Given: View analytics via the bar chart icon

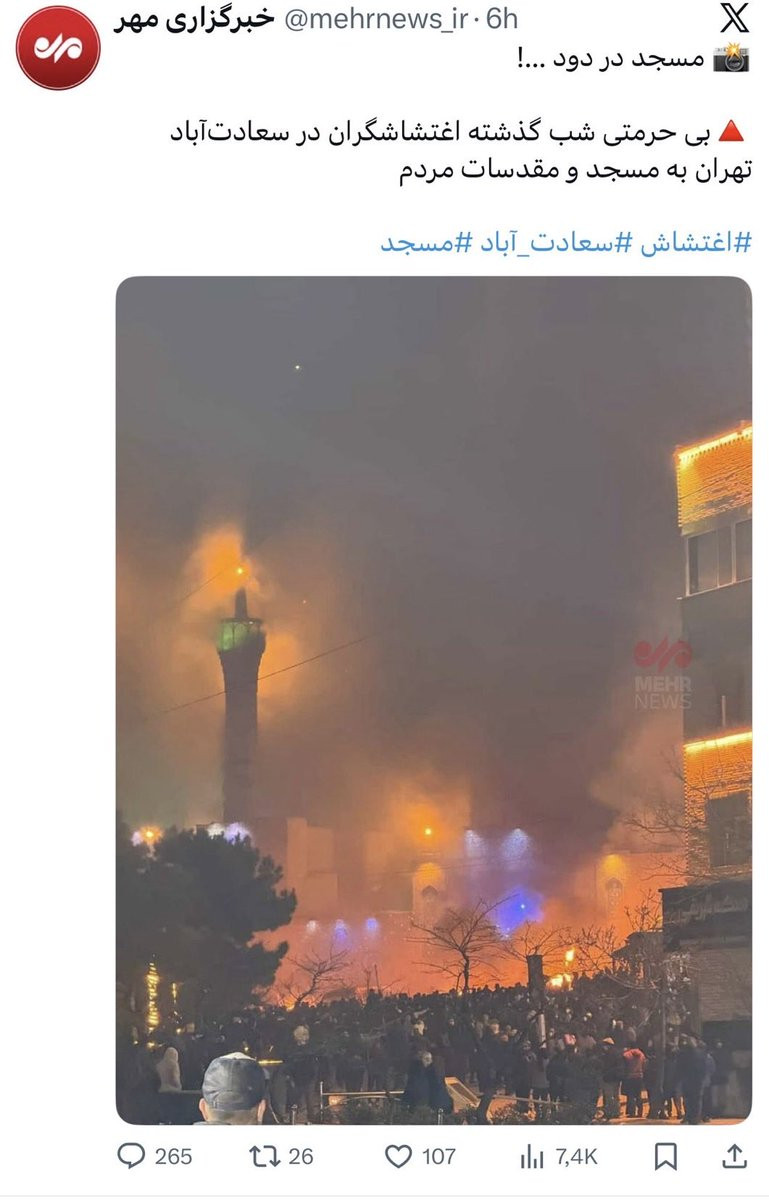Looking at the screenshot, I should 532,1157.
